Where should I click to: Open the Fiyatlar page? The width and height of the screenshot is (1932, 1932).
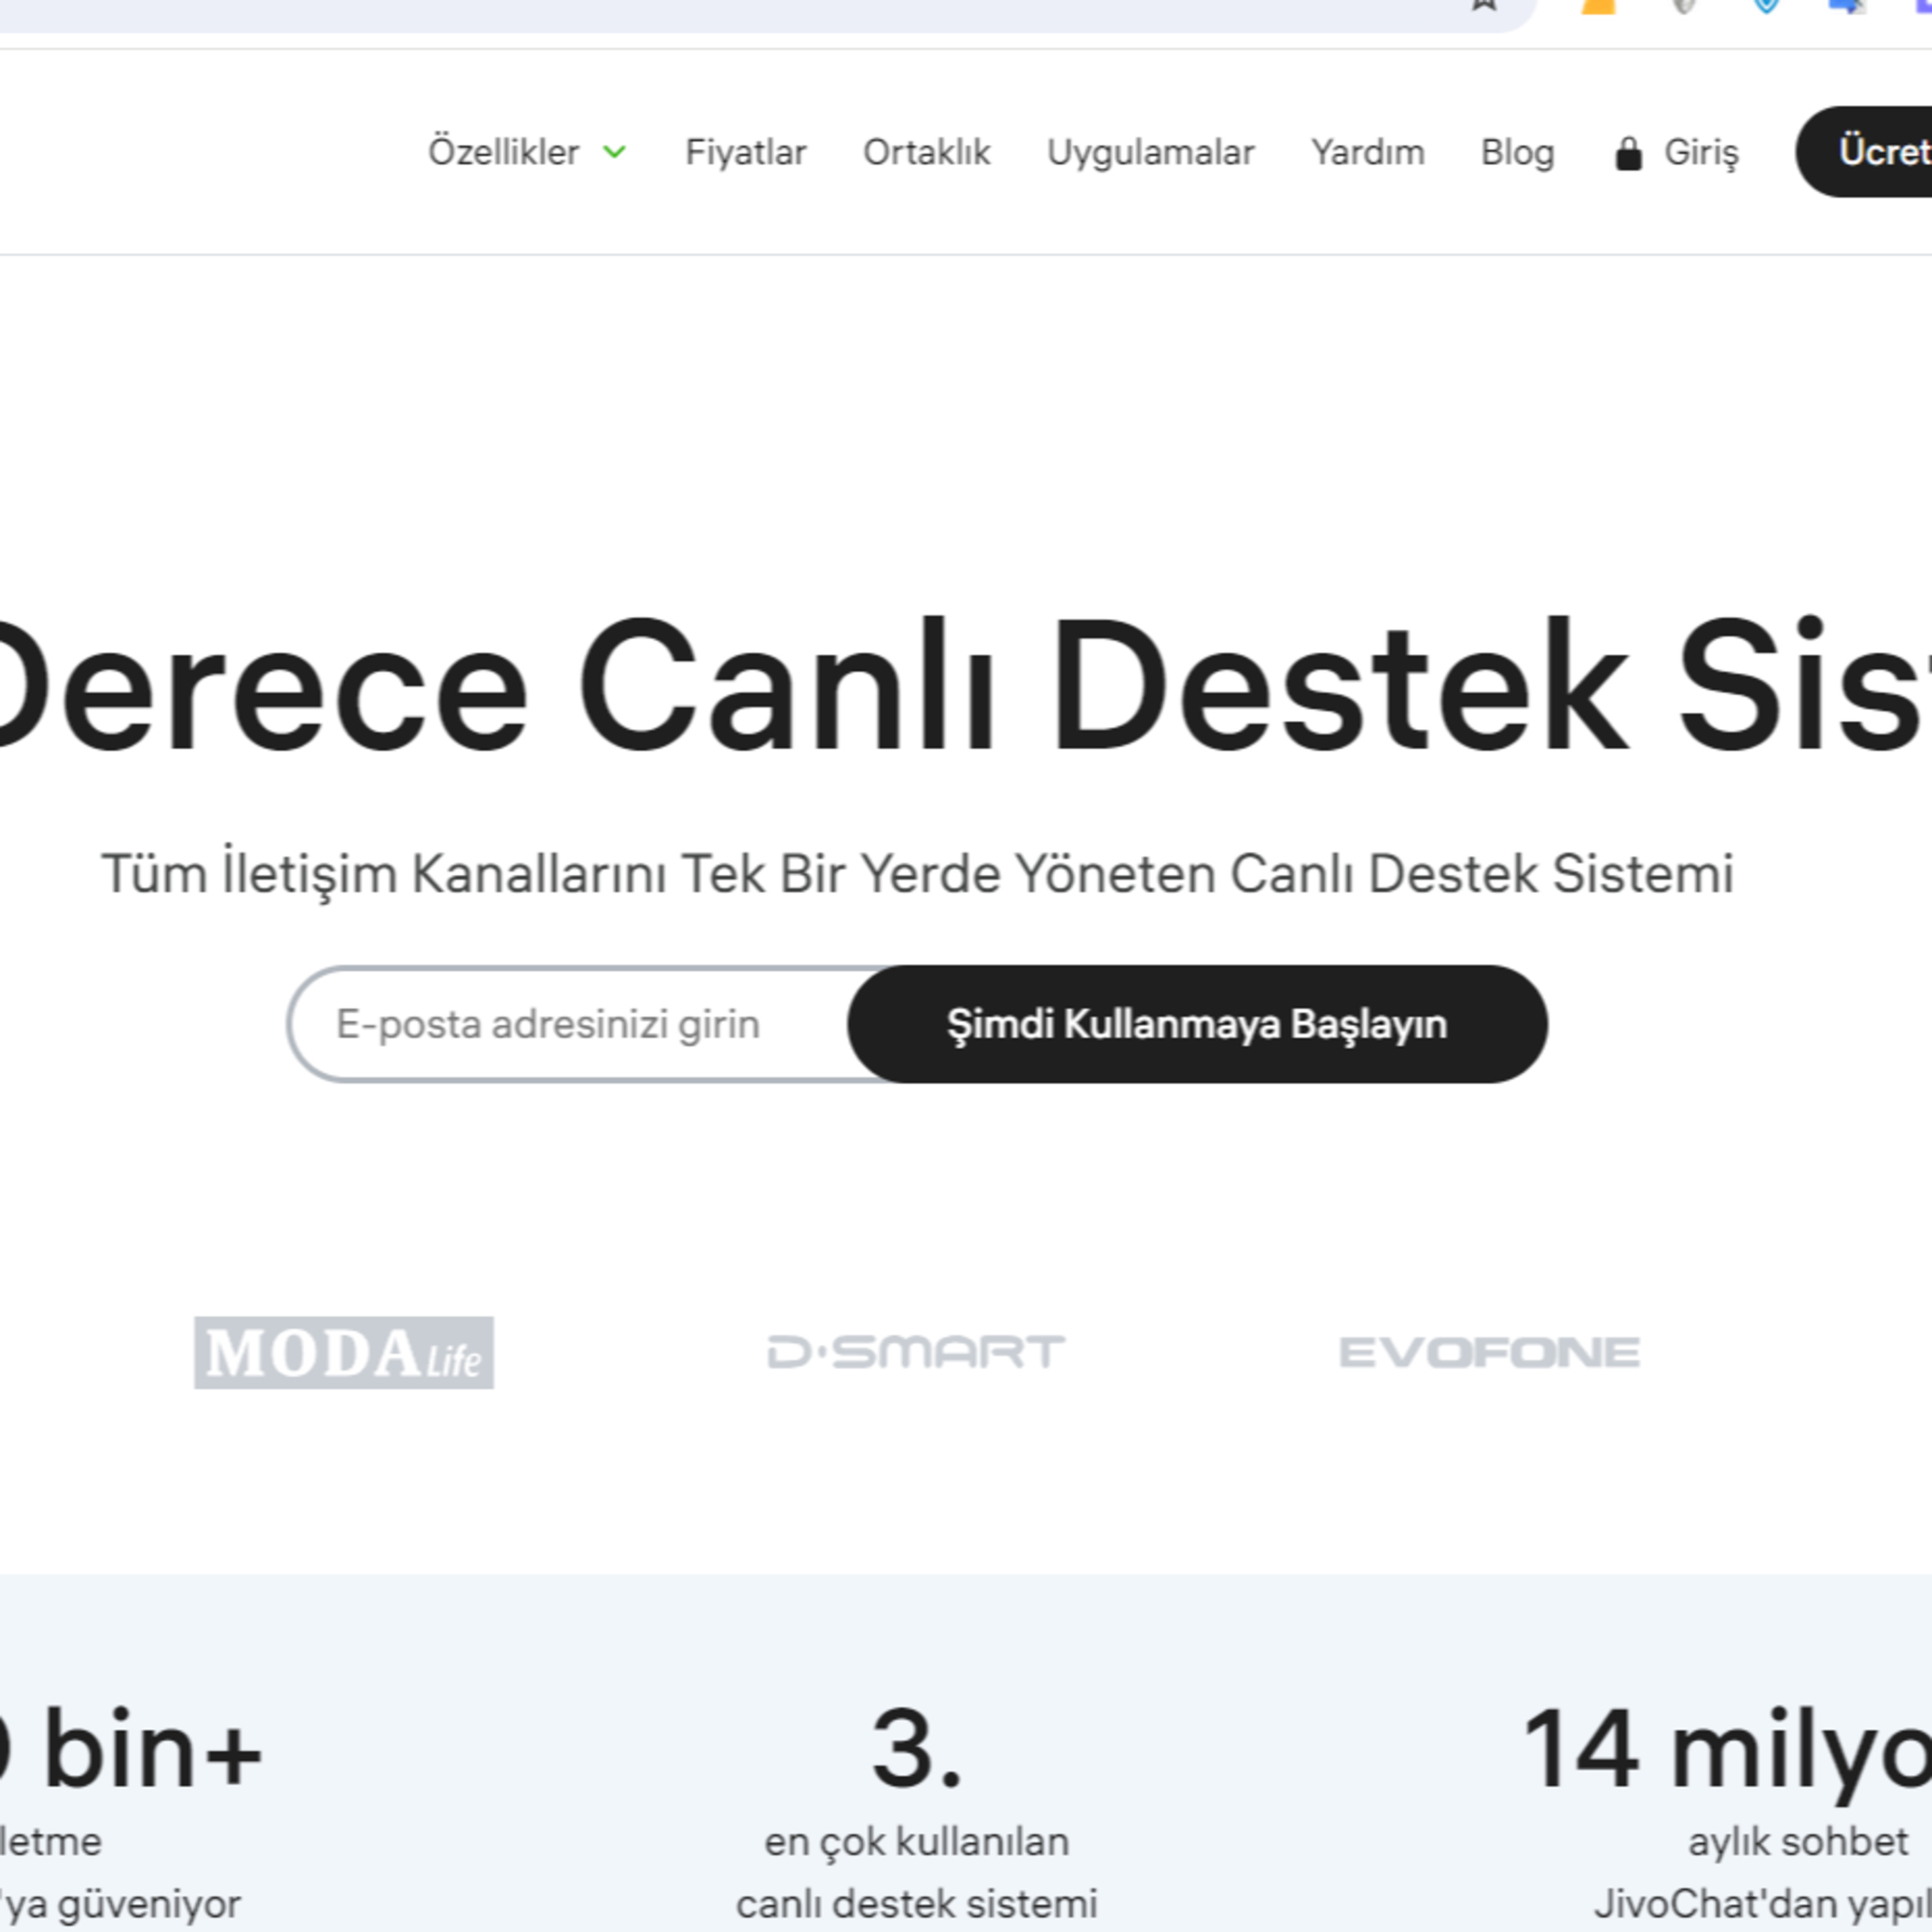point(746,152)
